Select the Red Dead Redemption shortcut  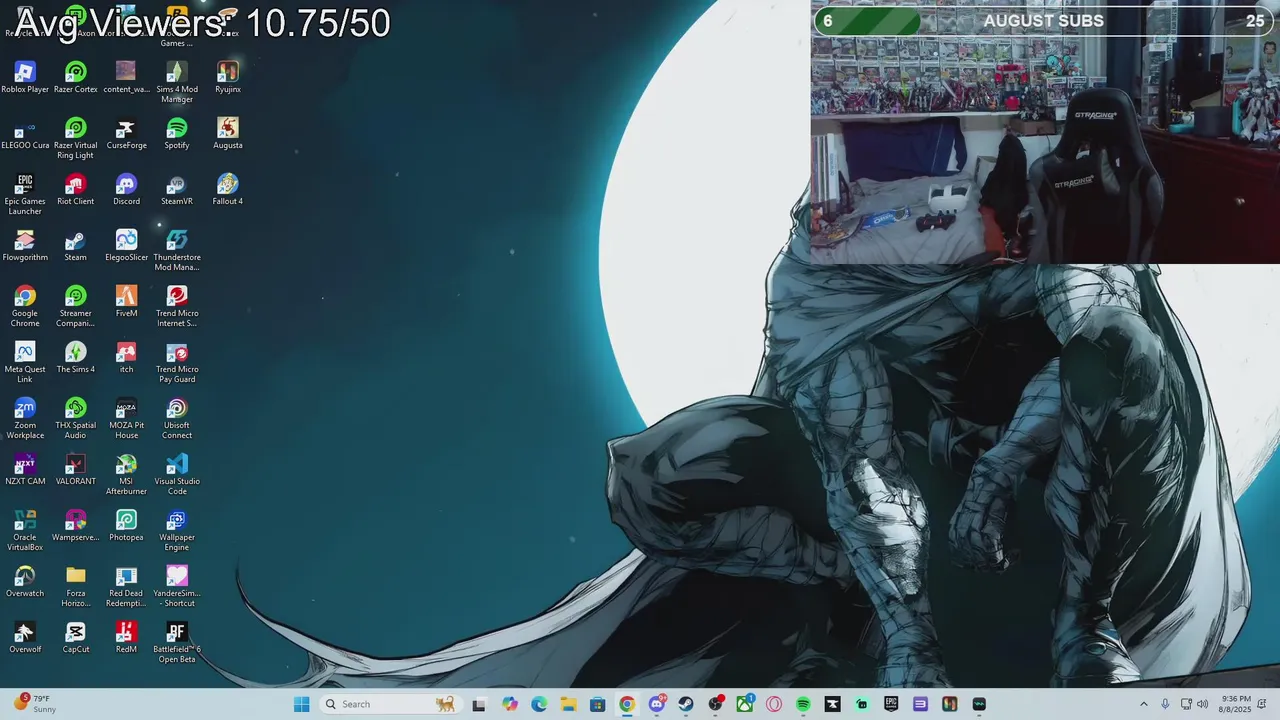click(126, 586)
